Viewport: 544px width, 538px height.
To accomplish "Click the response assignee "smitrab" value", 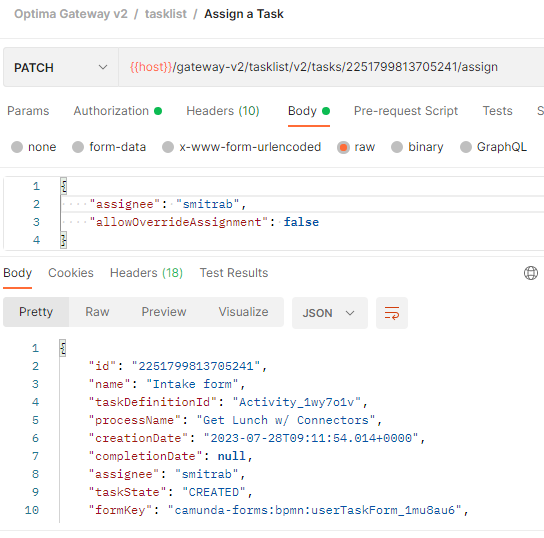I will coord(207,474).
